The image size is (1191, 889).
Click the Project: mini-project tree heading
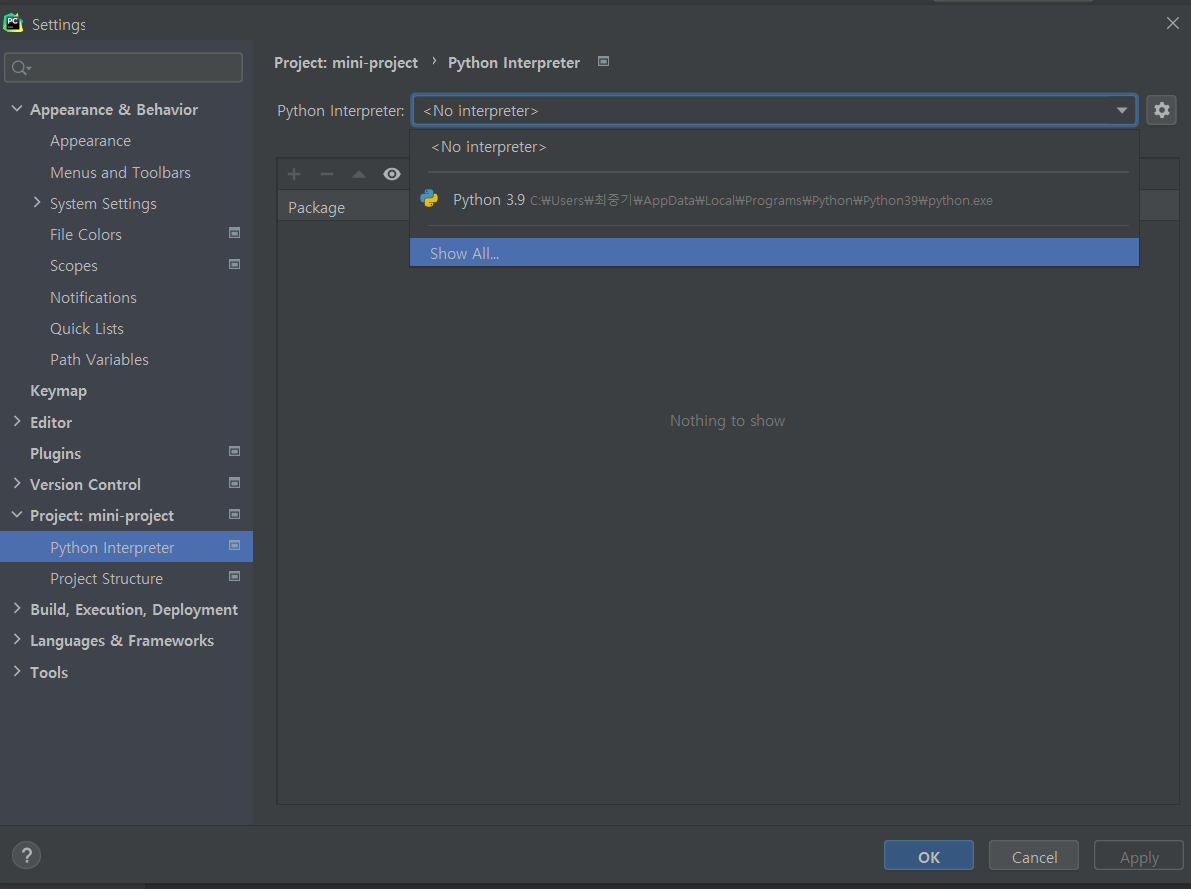click(x=102, y=516)
